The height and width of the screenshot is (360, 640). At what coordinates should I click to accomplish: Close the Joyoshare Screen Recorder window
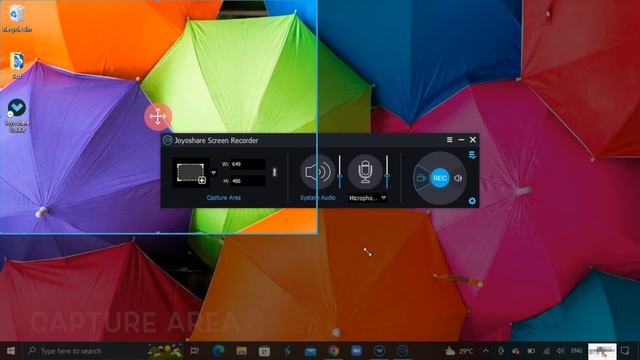tap(473, 140)
